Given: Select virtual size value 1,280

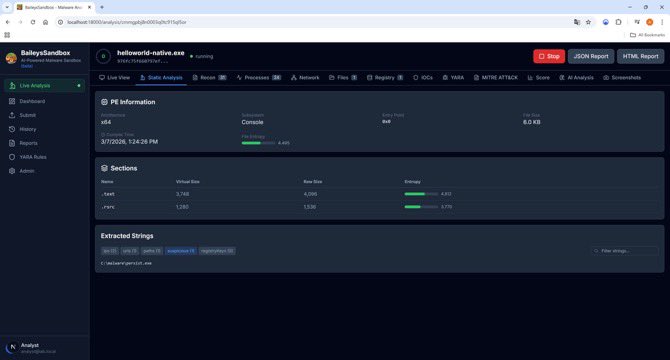Looking at the screenshot, I should [182, 207].
